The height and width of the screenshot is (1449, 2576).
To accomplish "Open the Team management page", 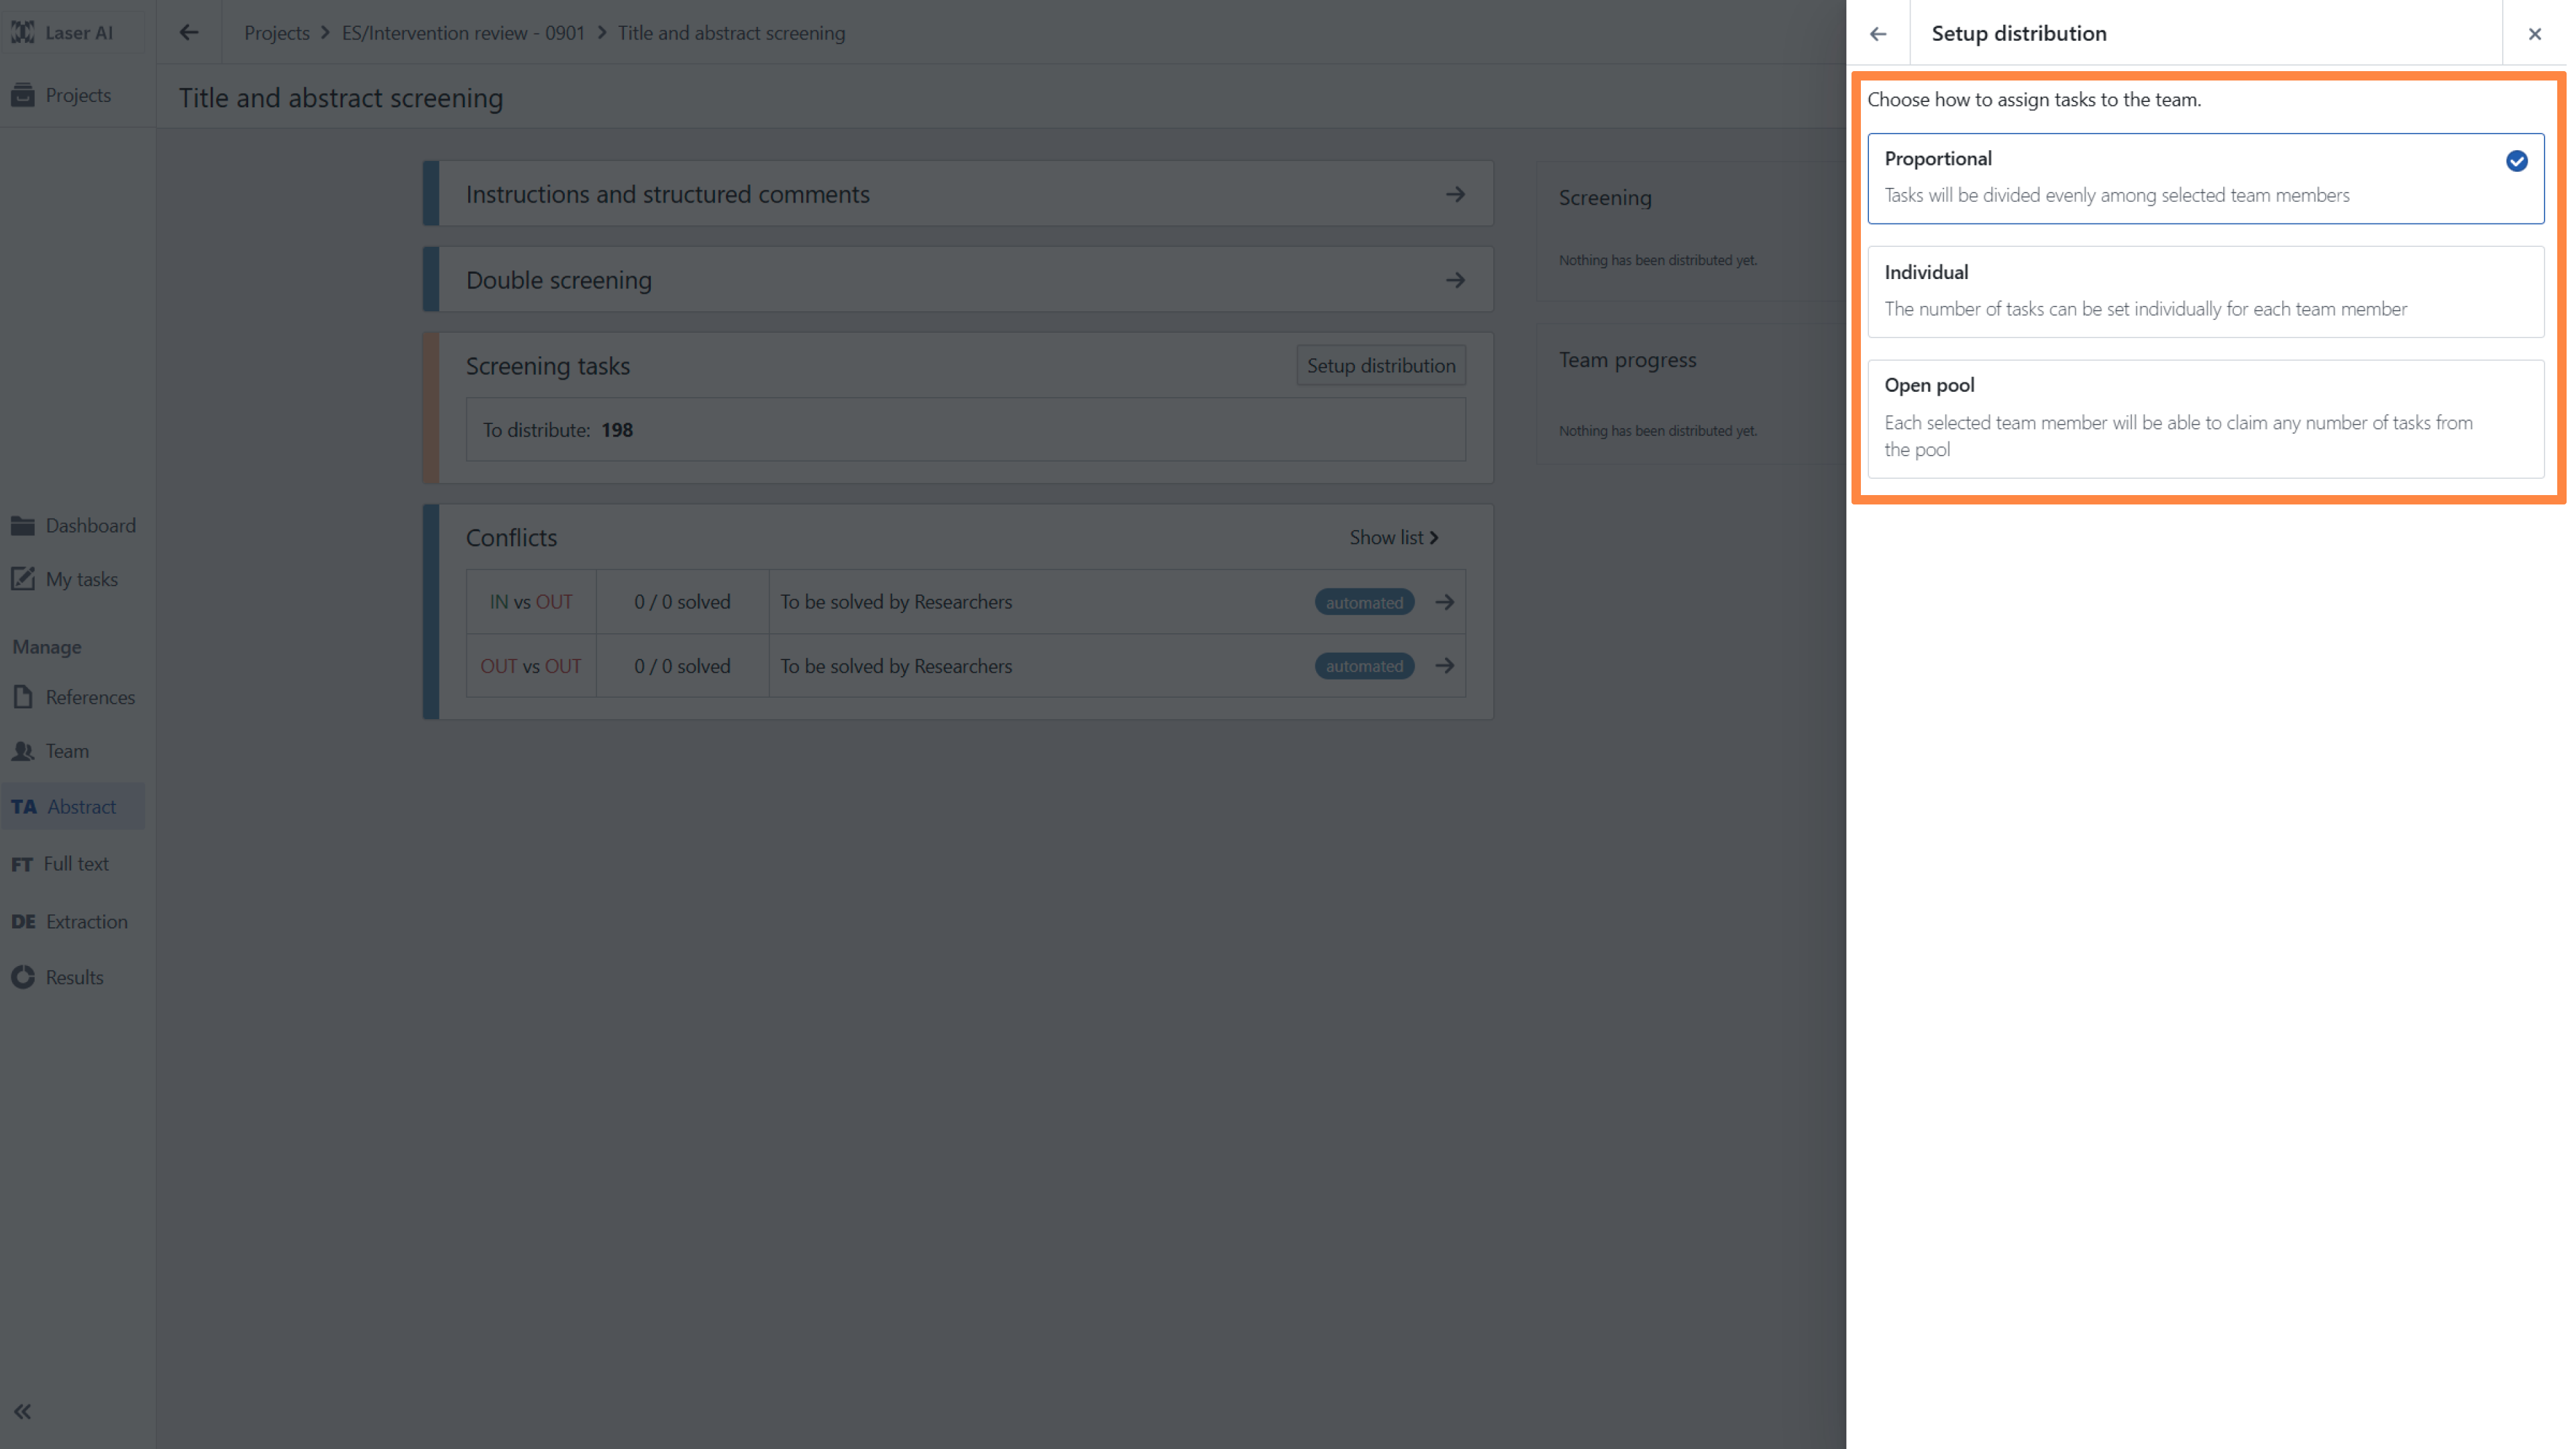I will 66,751.
